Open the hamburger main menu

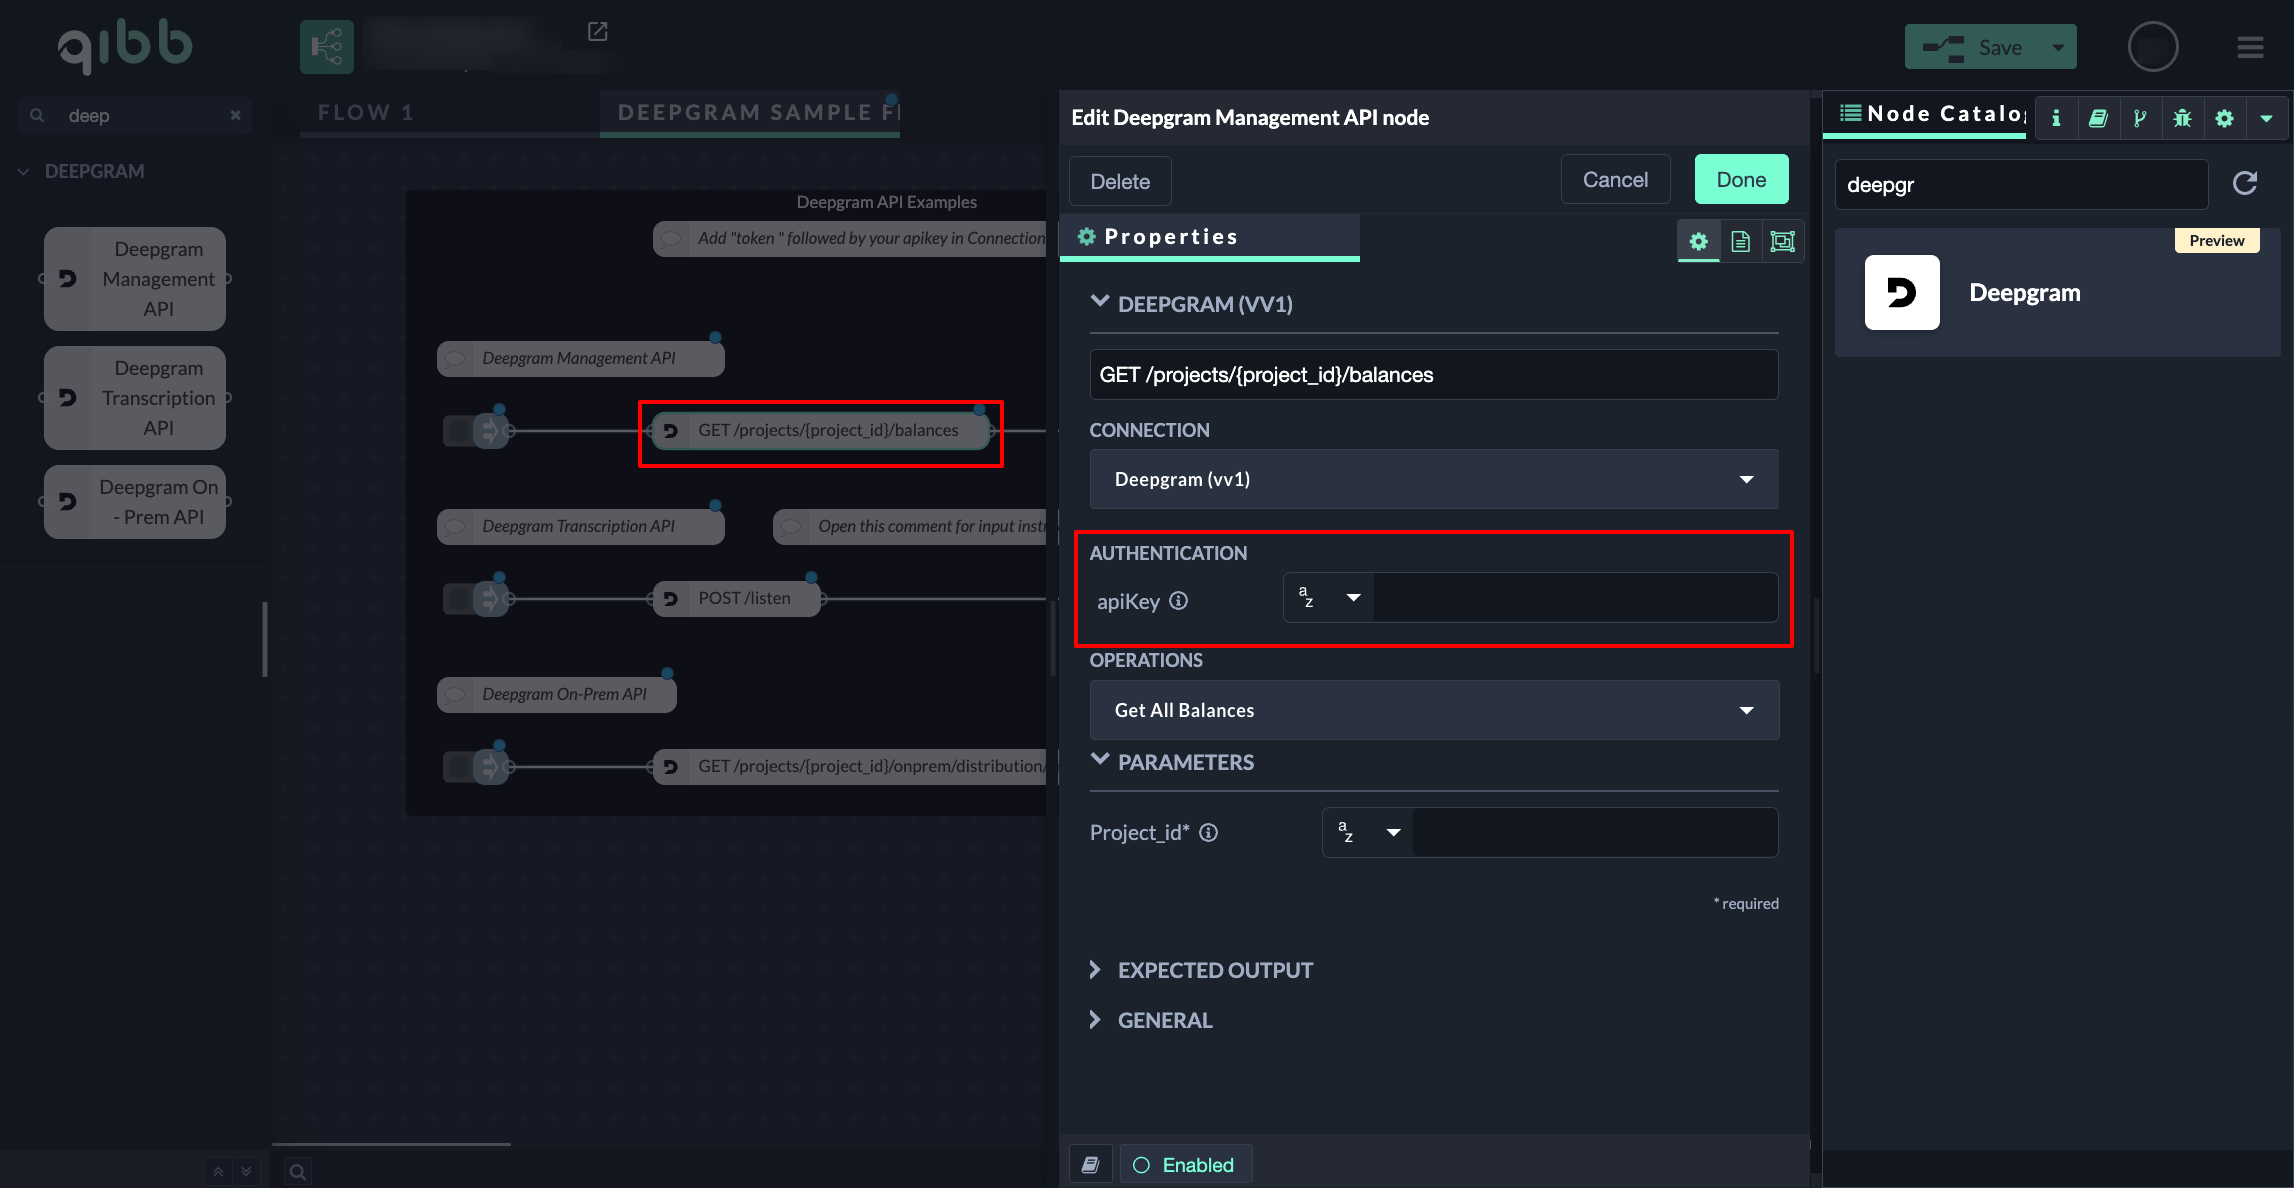click(2250, 47)
